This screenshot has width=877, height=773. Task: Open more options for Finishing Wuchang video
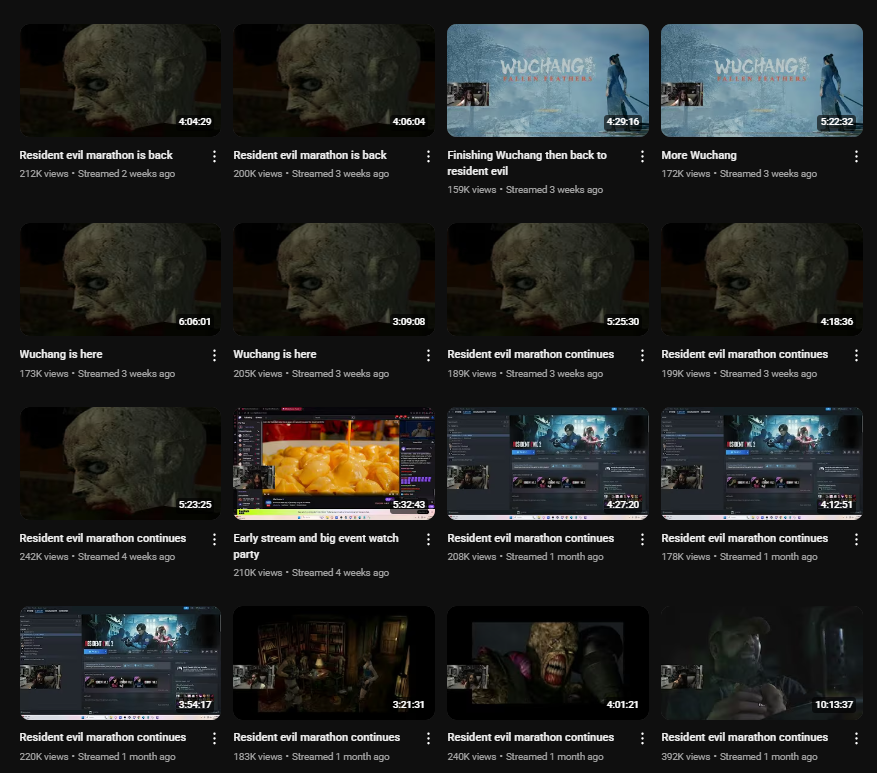point(642,157)
